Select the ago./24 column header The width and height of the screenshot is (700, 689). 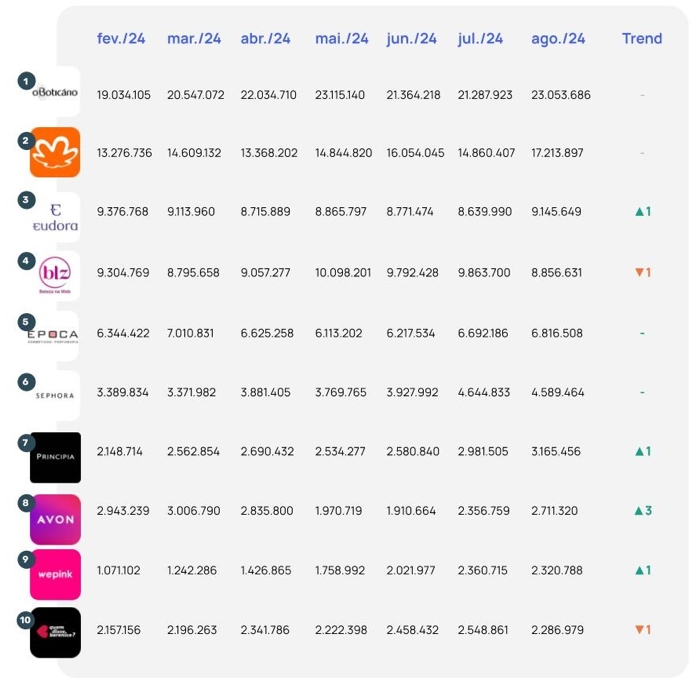pyautogui.click(x=558, y=39)
